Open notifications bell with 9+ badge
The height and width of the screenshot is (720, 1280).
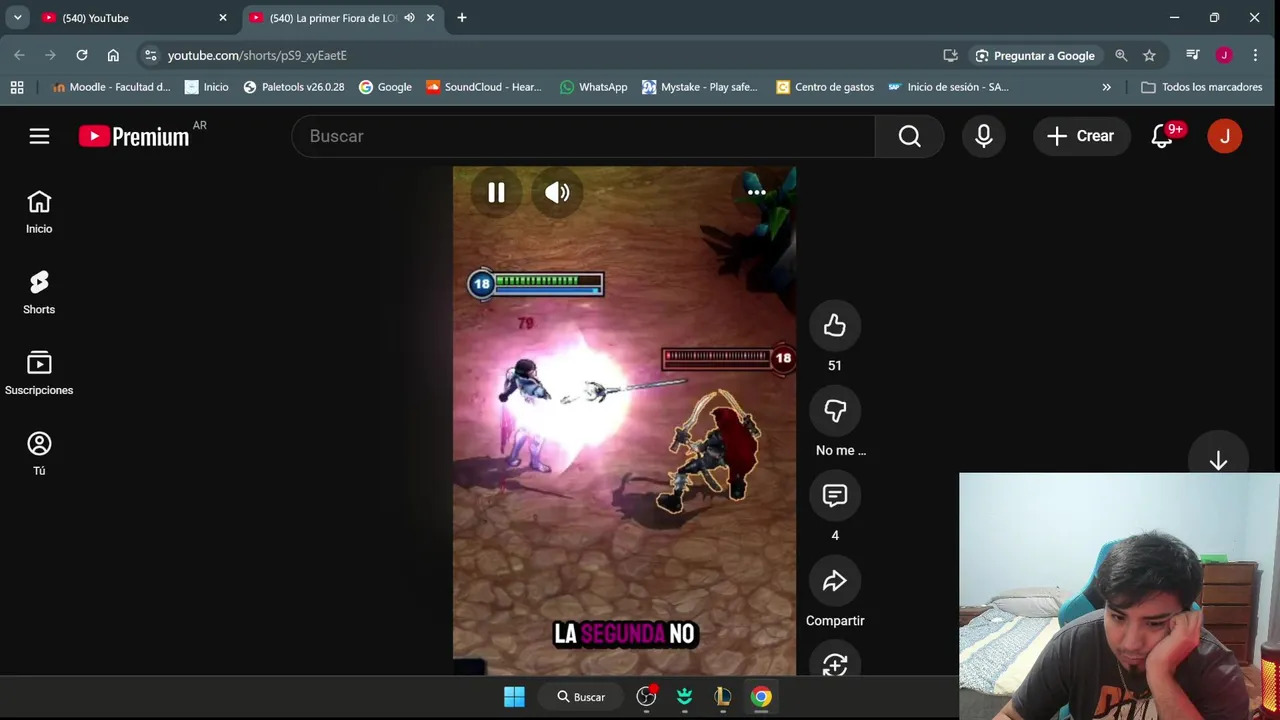pyautogui.click(x=1162, y=136)
